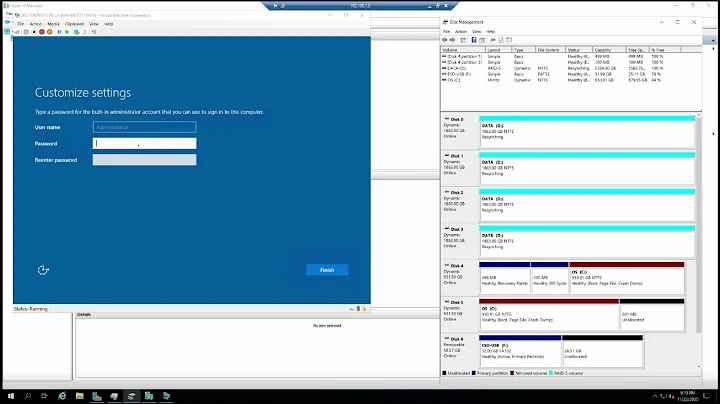Click the Enhanced Session icon in VM toolbar
Screen dimensions: 720x404
point(94,32)
